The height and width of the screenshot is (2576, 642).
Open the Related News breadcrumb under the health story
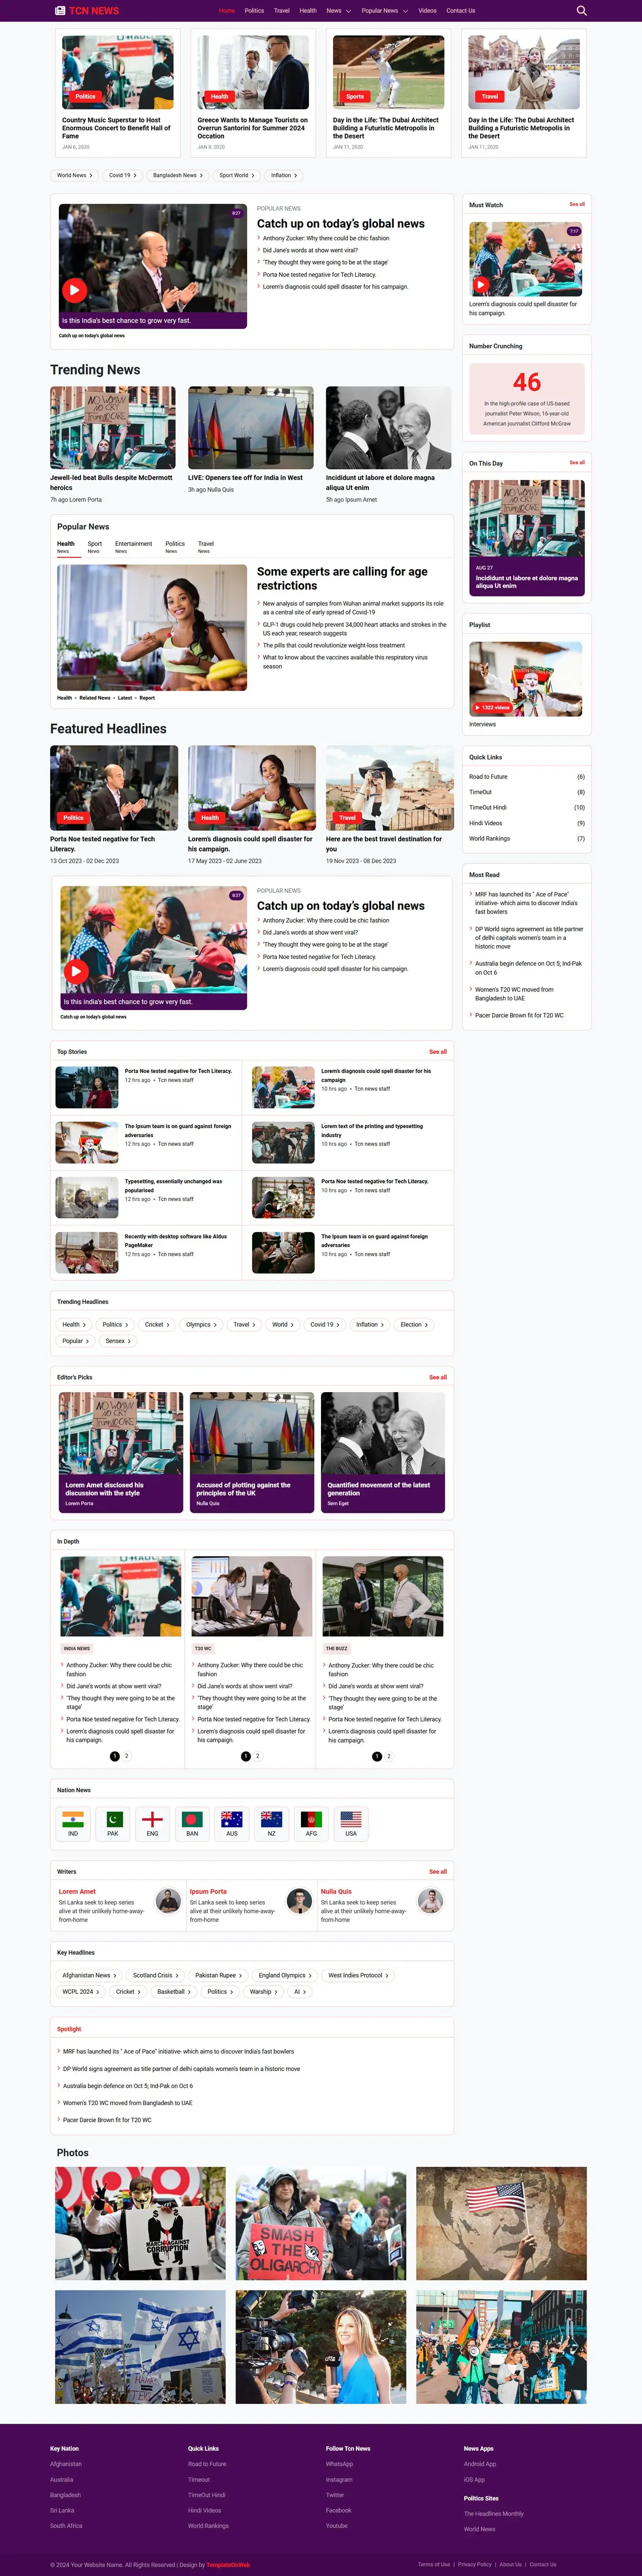95,698
